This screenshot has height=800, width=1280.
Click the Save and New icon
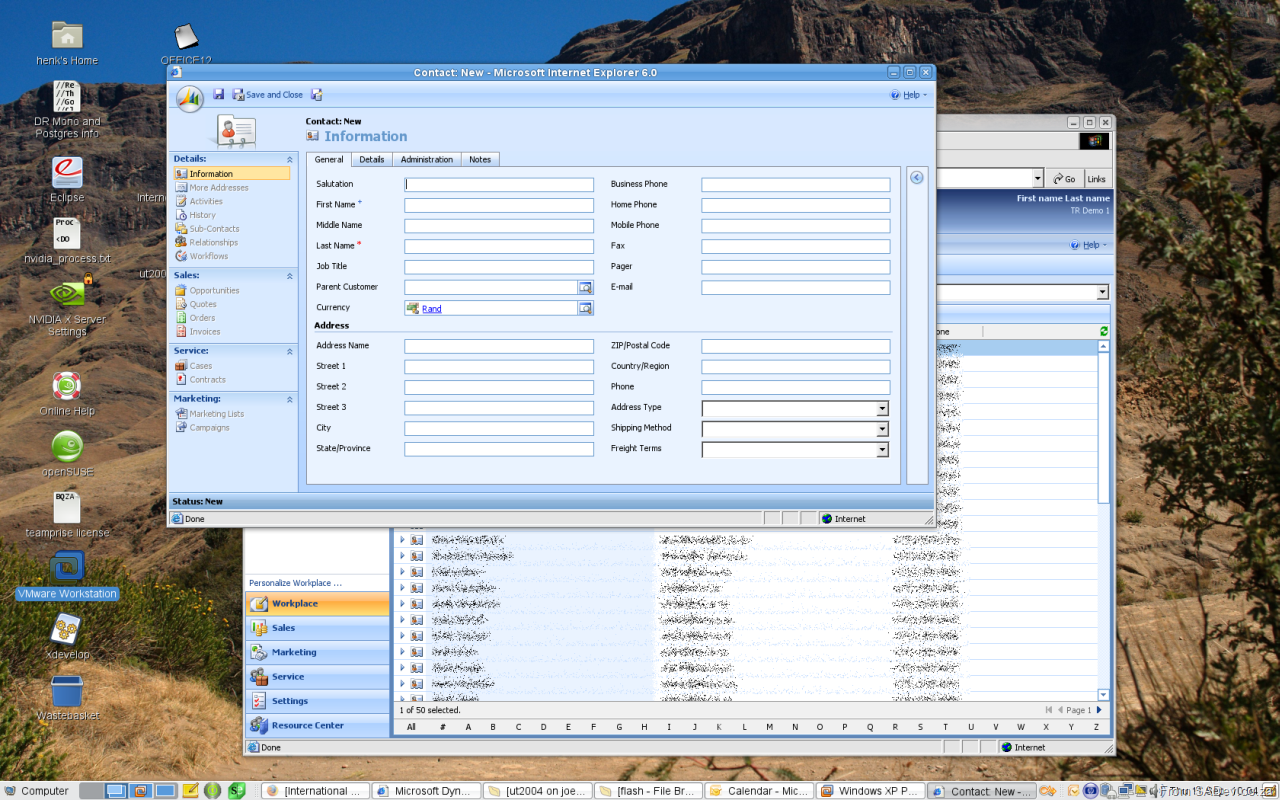click(x=317, y=95)
